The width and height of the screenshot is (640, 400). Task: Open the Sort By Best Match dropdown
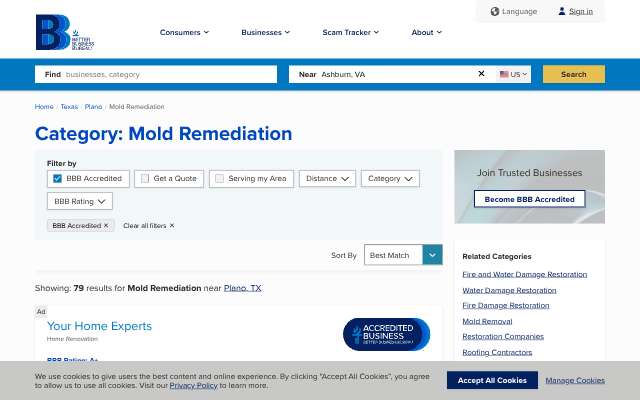pyautogui.click(x=403, y=255)
